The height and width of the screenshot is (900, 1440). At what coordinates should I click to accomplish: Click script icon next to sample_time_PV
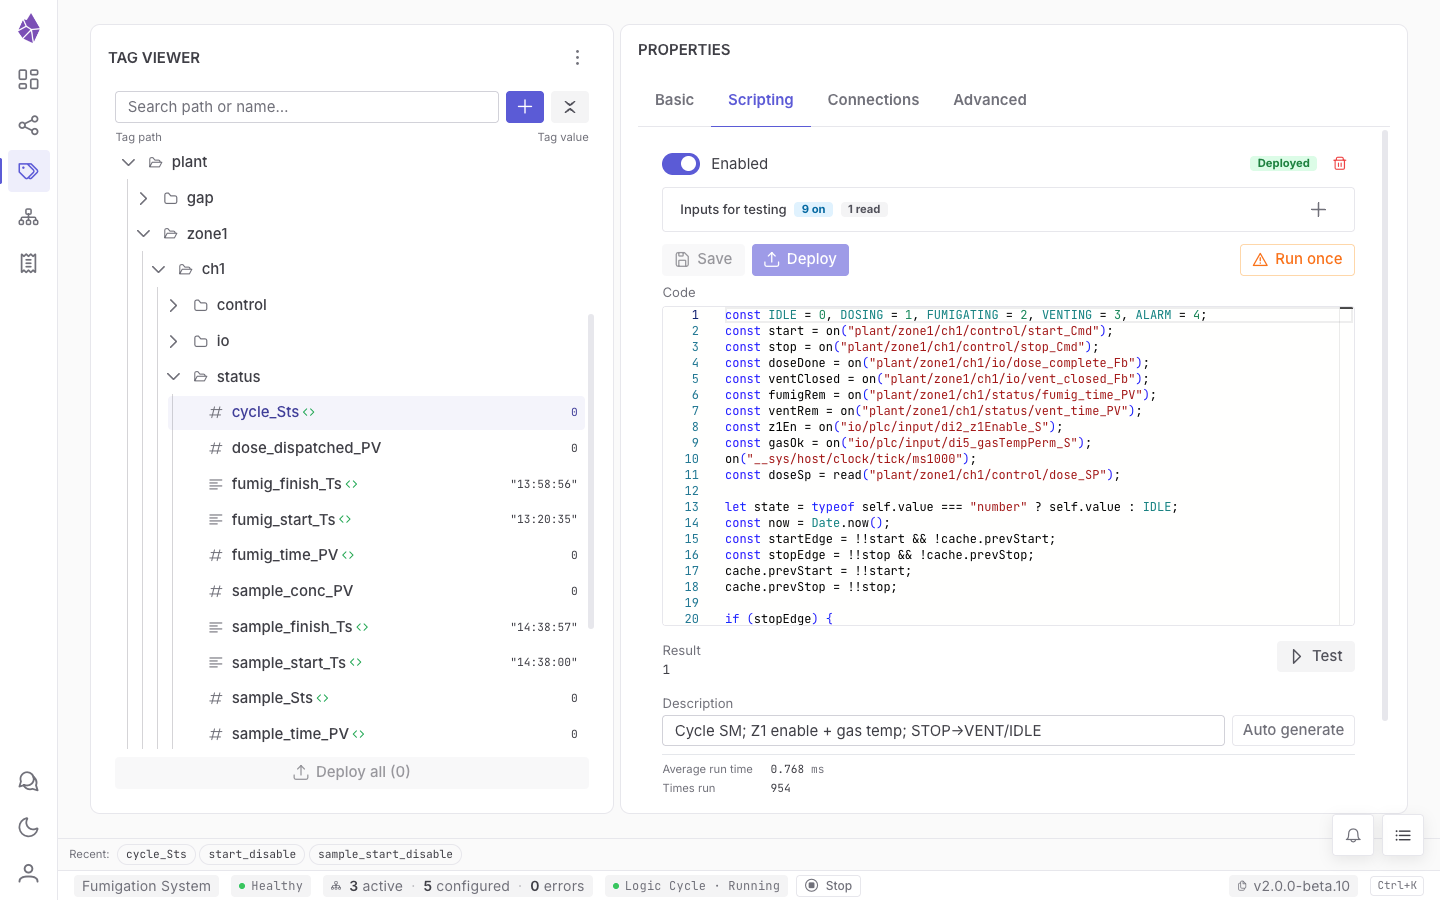(359, 734)
